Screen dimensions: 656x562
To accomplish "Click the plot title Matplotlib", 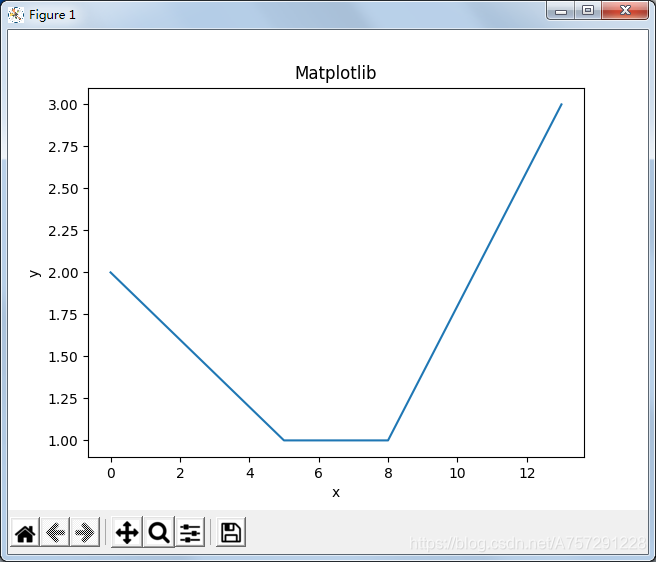I will pos(336,73).
